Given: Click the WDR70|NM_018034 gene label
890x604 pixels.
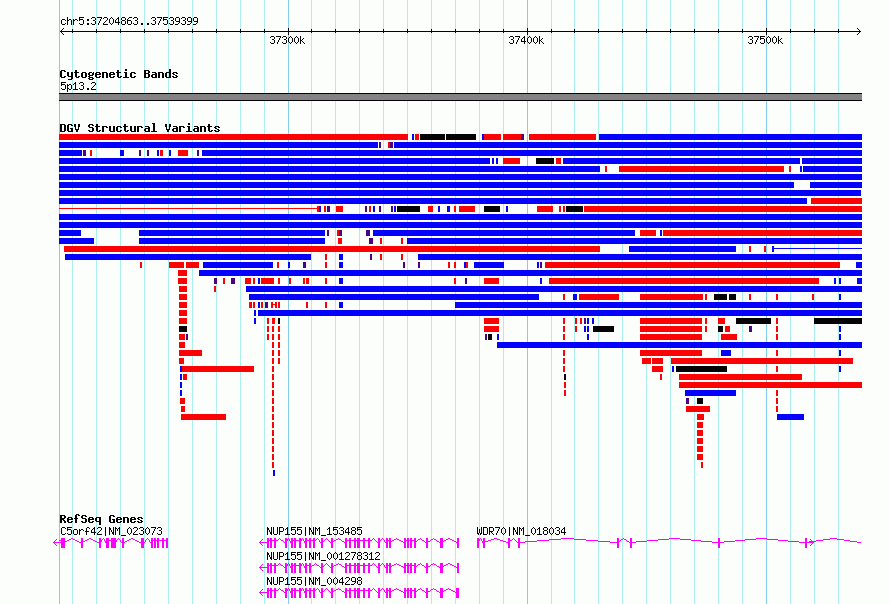Looking at the screenshot, I should (521, 531).
